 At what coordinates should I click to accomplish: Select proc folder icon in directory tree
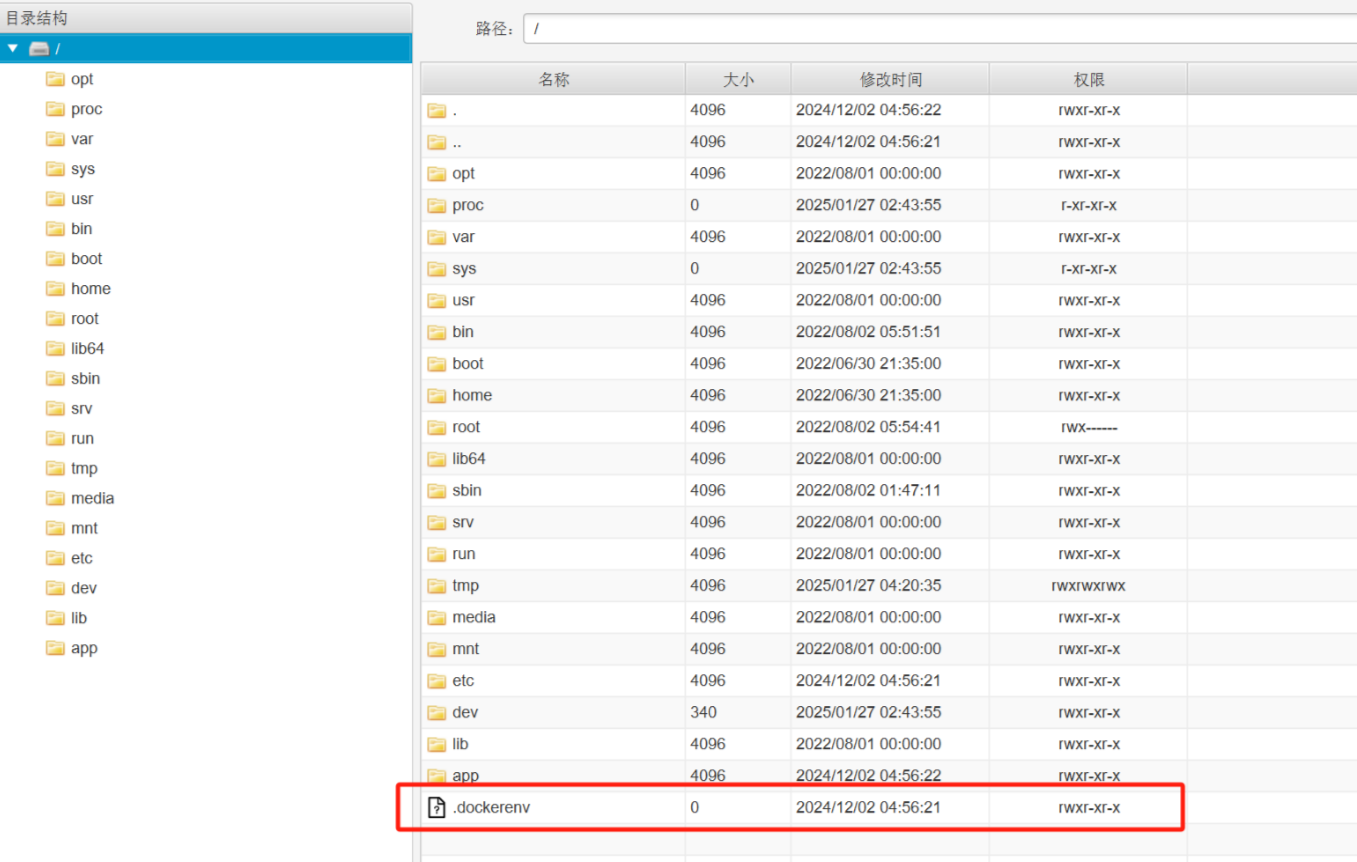(55, 109)
